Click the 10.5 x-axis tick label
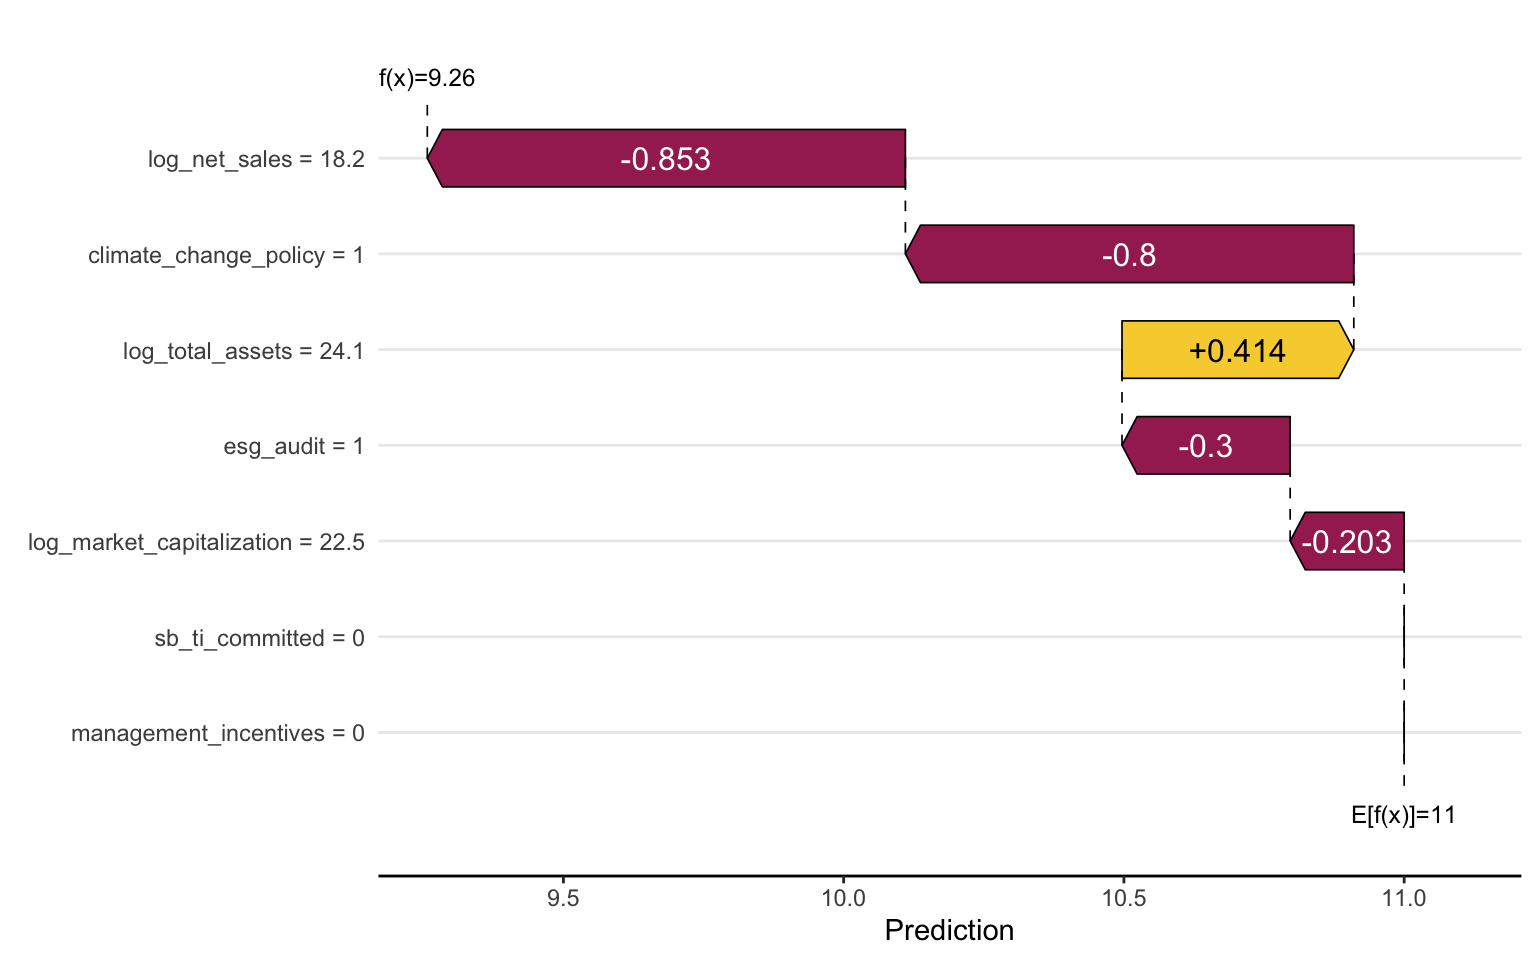The image size is (1536, 960). [x=1122, y=898]
